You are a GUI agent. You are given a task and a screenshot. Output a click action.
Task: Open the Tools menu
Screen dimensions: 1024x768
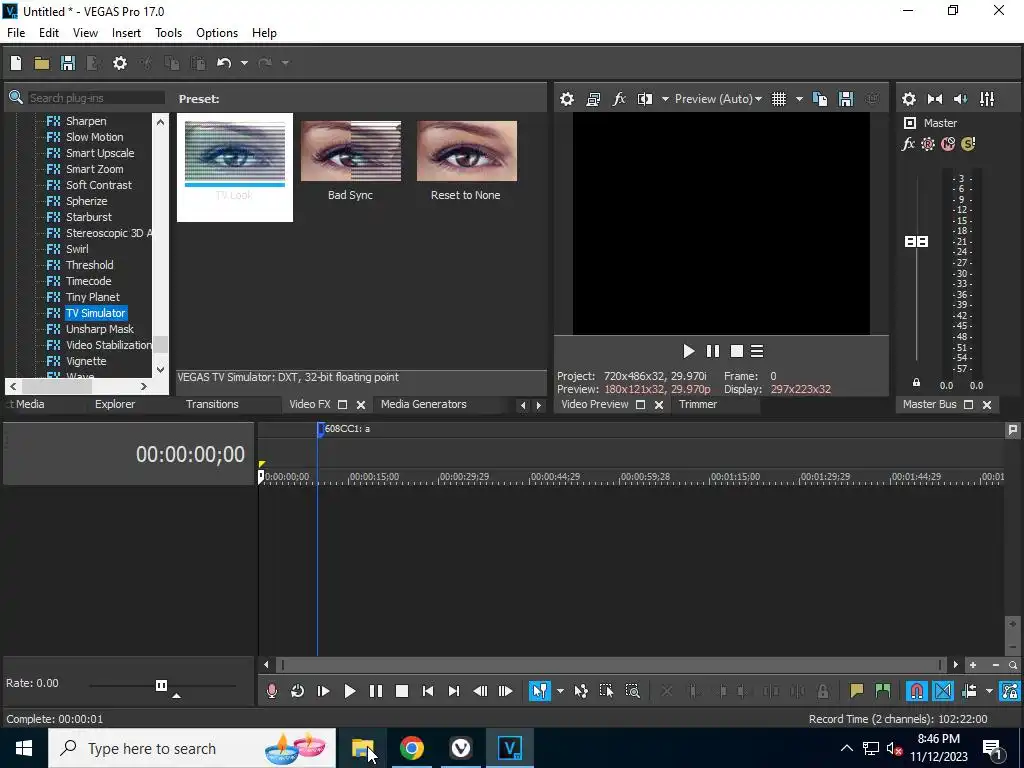pyautogui.click(x=168, y=33)
